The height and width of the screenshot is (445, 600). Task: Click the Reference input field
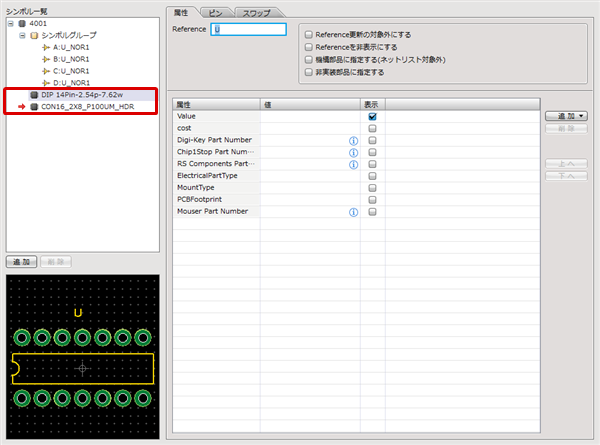(x=248, y=29)
